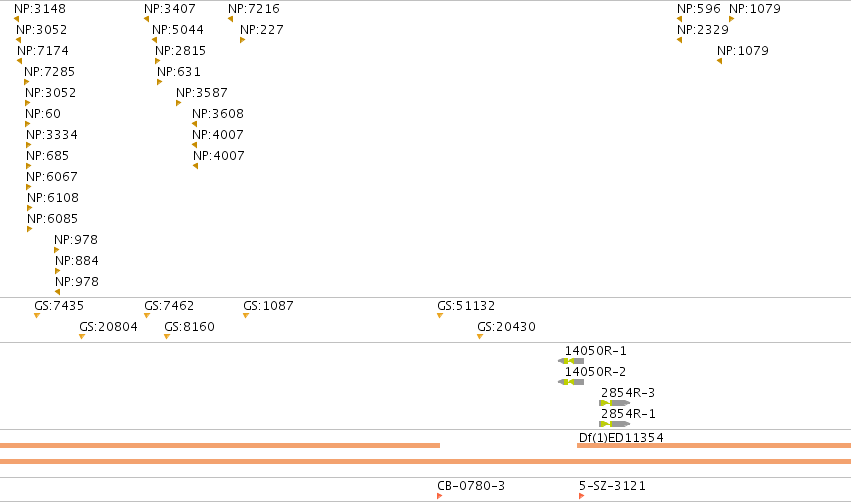Select the arrow beneath NP:3608

tap(194, 124)
